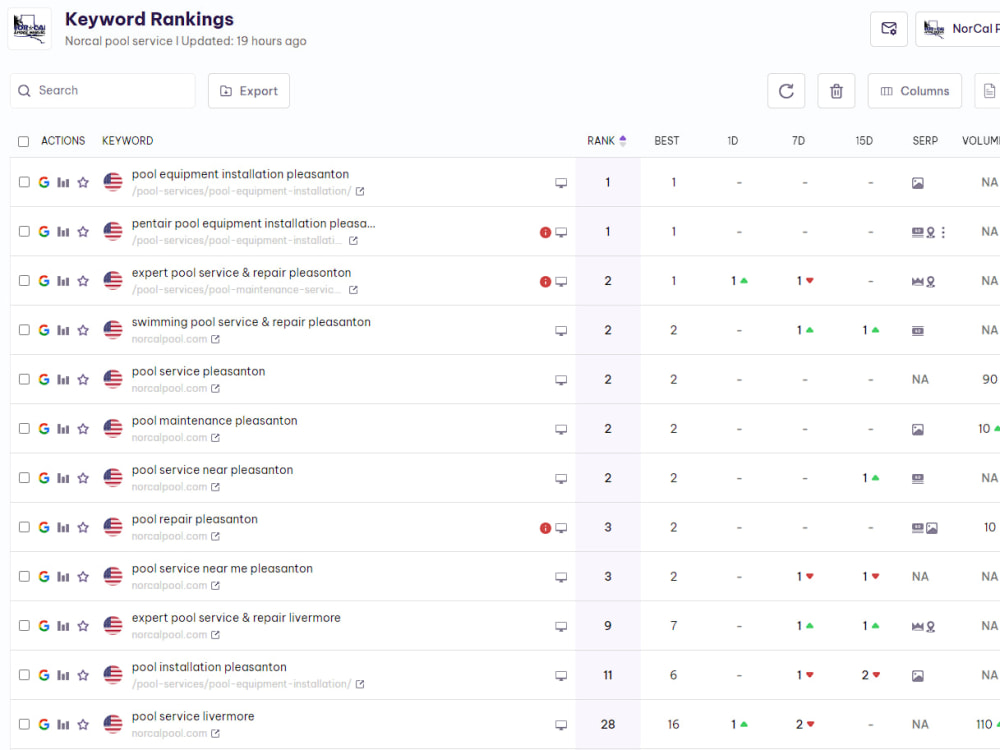Click into the Search field
This screenshot has height=750, width=1000.
pyautogui.click(x=103, y=91)
